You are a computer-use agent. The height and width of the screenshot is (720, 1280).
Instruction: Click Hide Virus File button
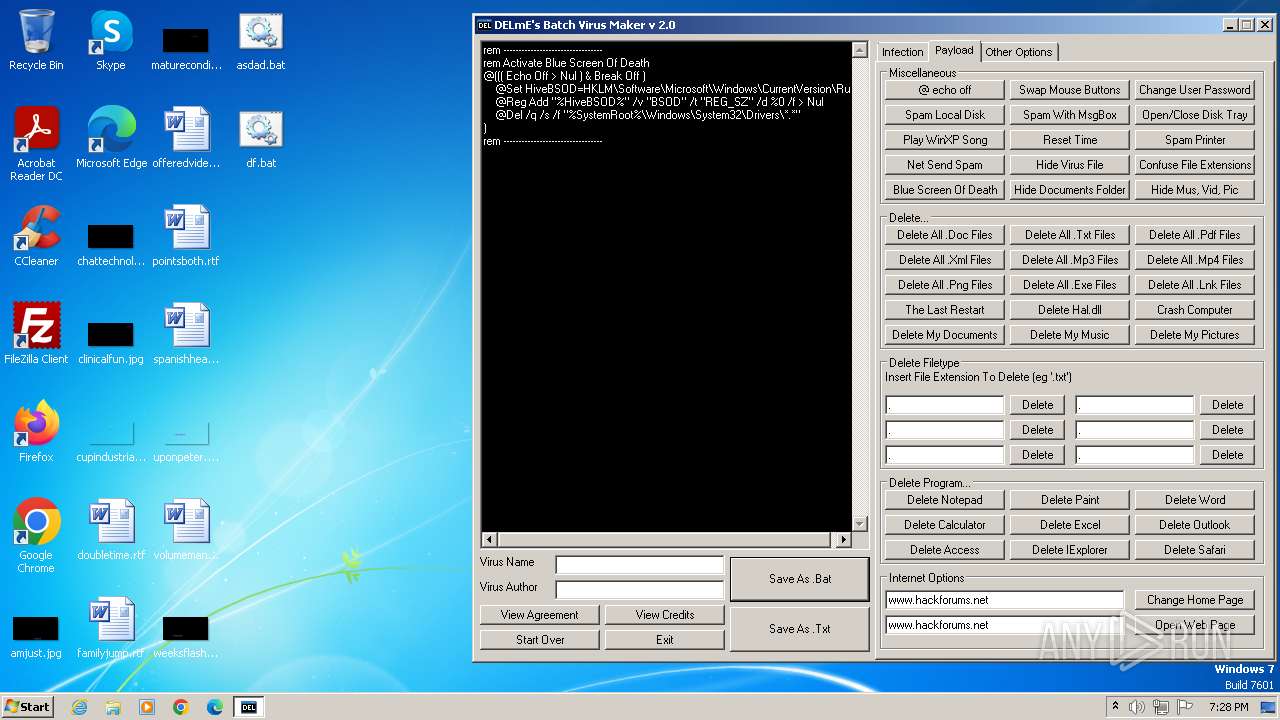click(1070, 165)
